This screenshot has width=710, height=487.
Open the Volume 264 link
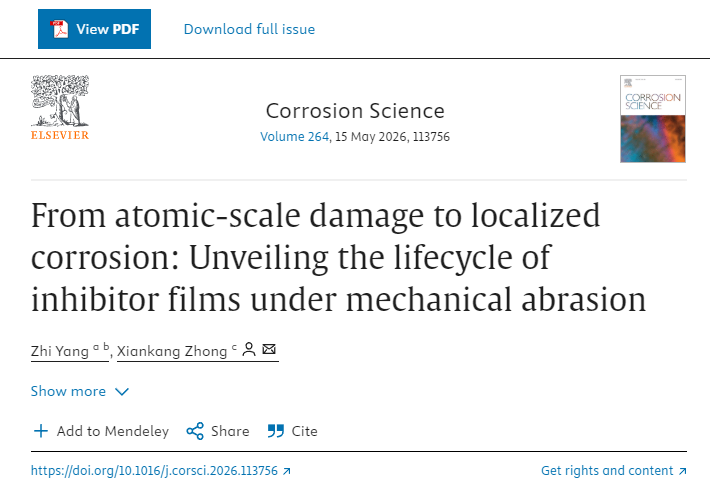point(294,136)
